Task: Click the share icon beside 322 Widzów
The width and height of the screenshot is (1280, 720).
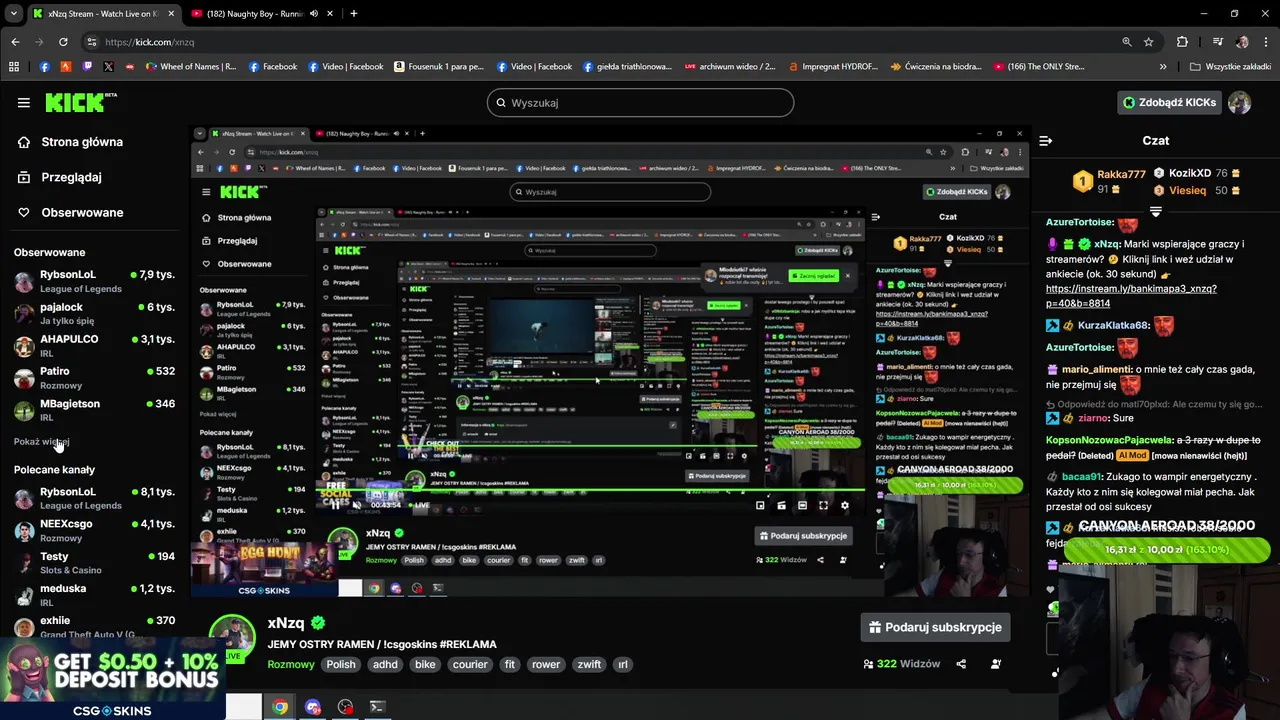Action: (x=961, y=664)
